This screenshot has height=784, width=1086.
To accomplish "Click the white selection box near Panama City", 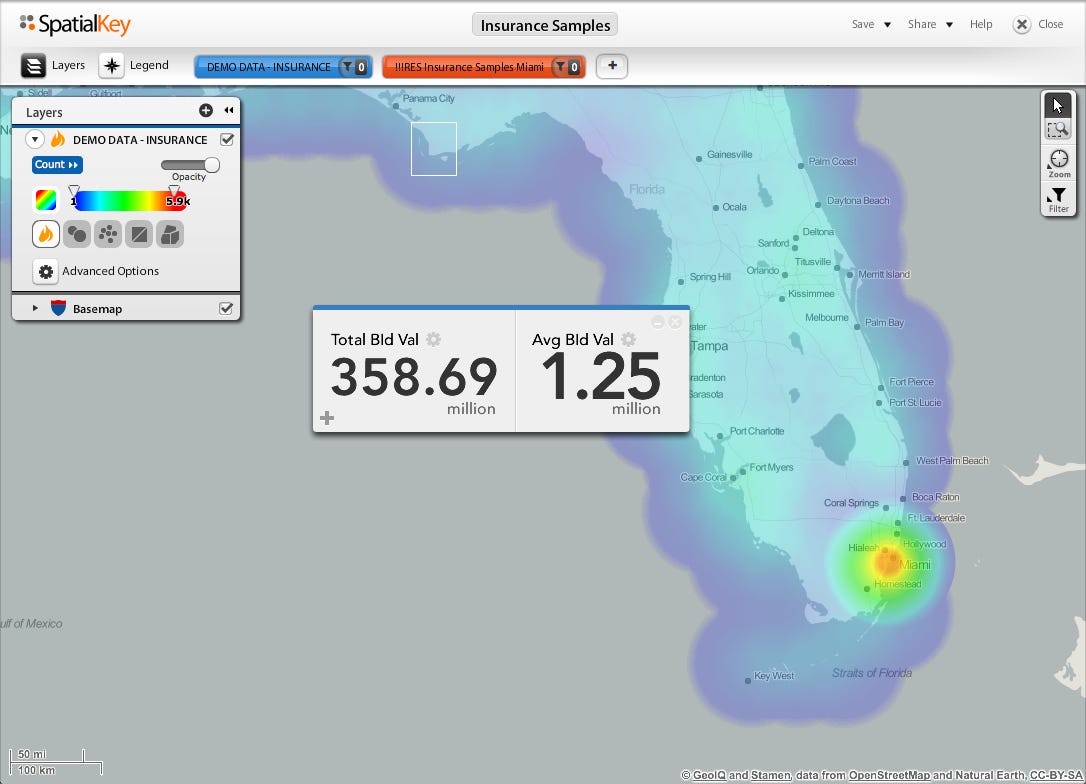I will pyautogui.click(x=434, y=149).
